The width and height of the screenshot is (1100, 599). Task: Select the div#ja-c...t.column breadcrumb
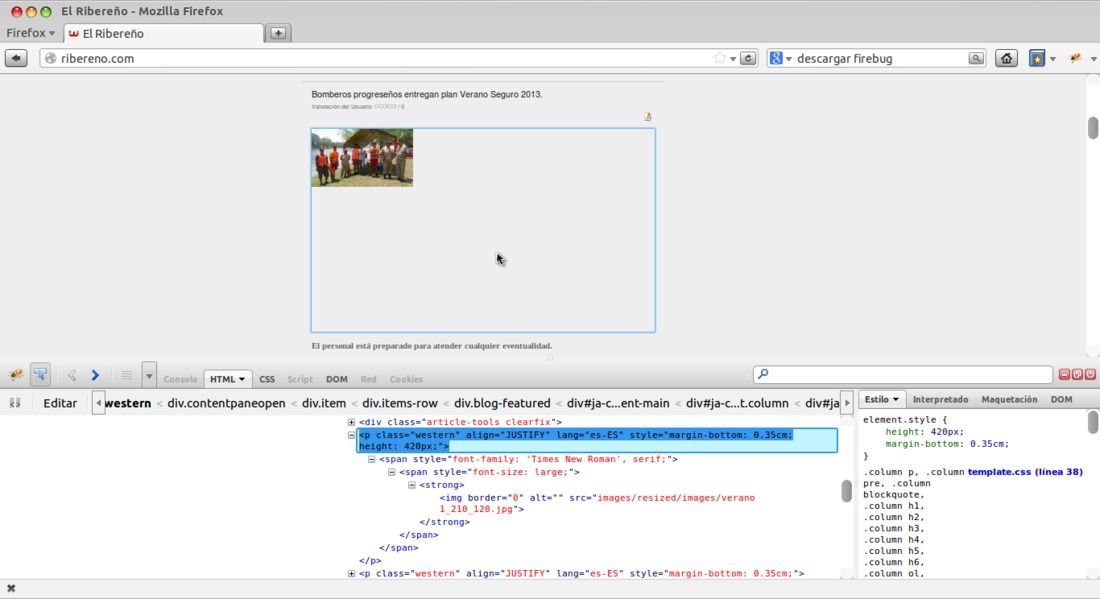737,403
